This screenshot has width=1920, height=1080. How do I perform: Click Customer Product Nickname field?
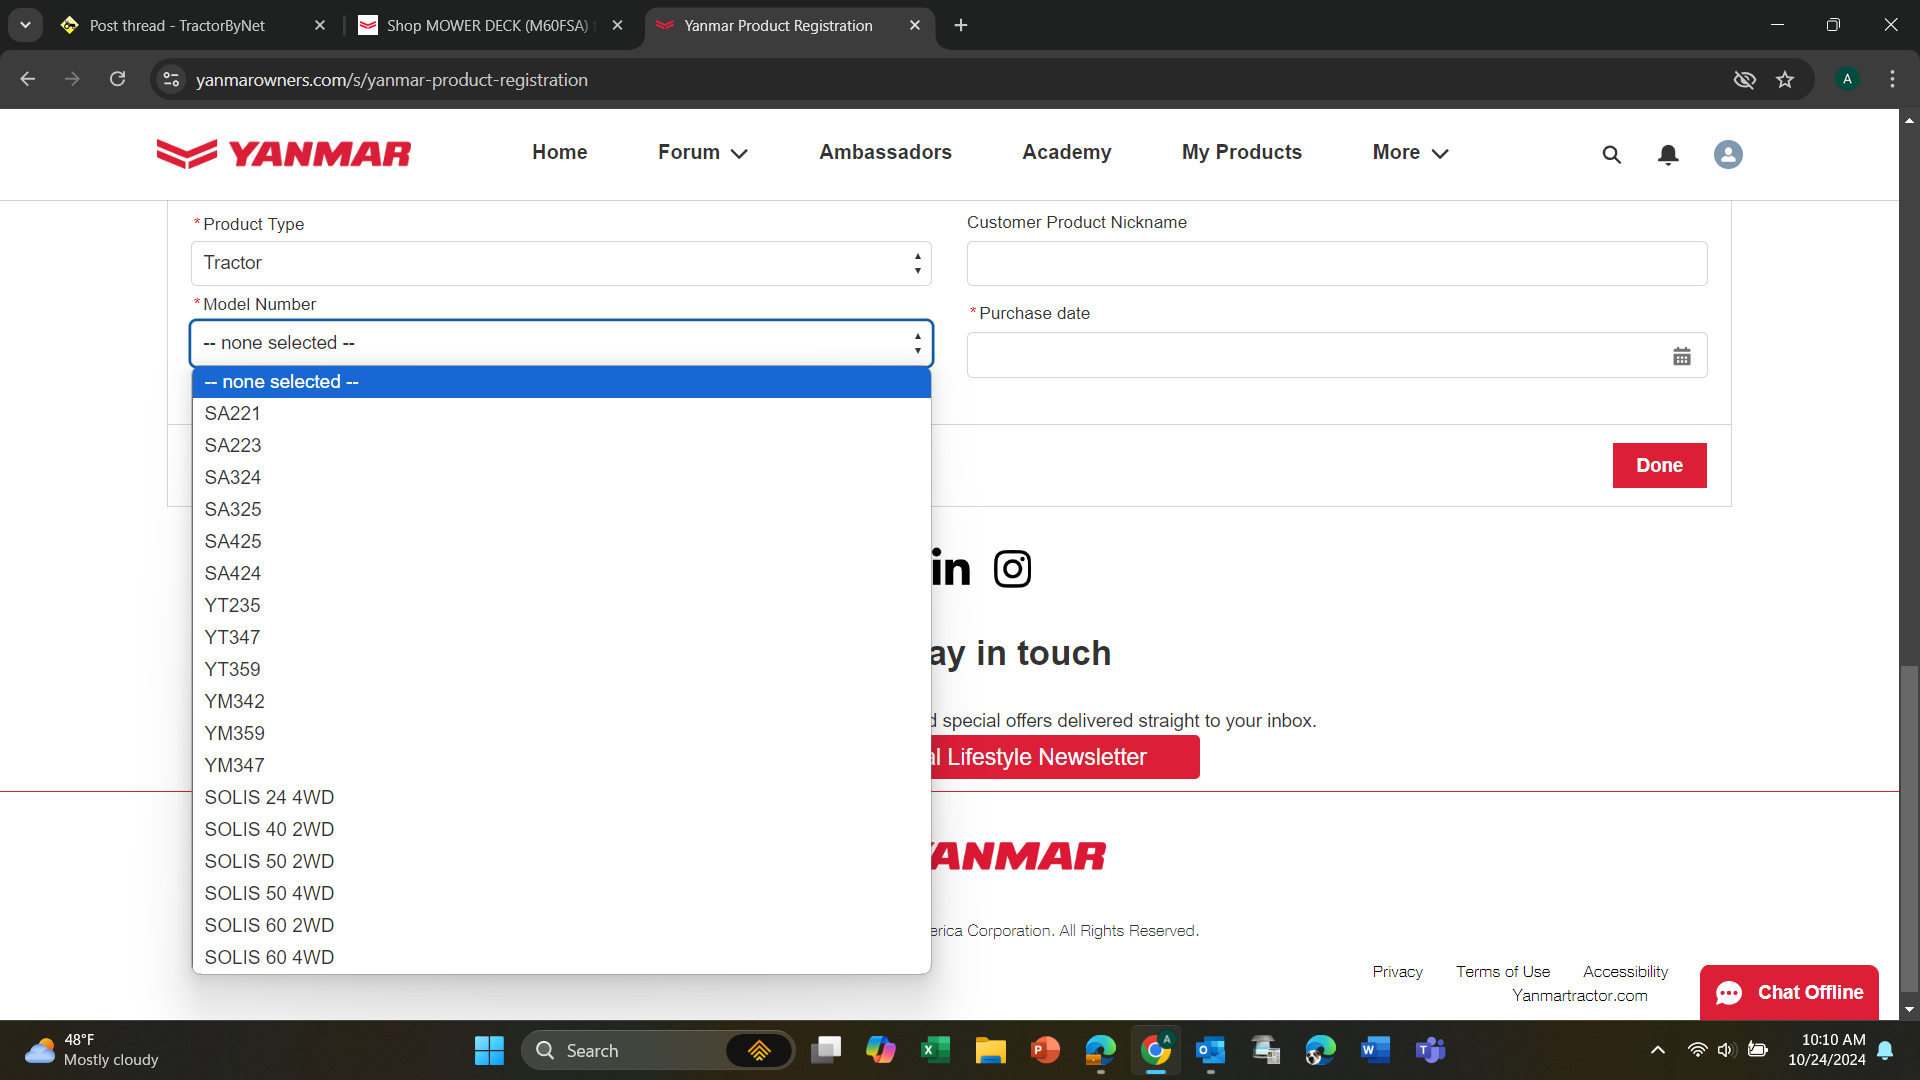[x=1337, y=263]
